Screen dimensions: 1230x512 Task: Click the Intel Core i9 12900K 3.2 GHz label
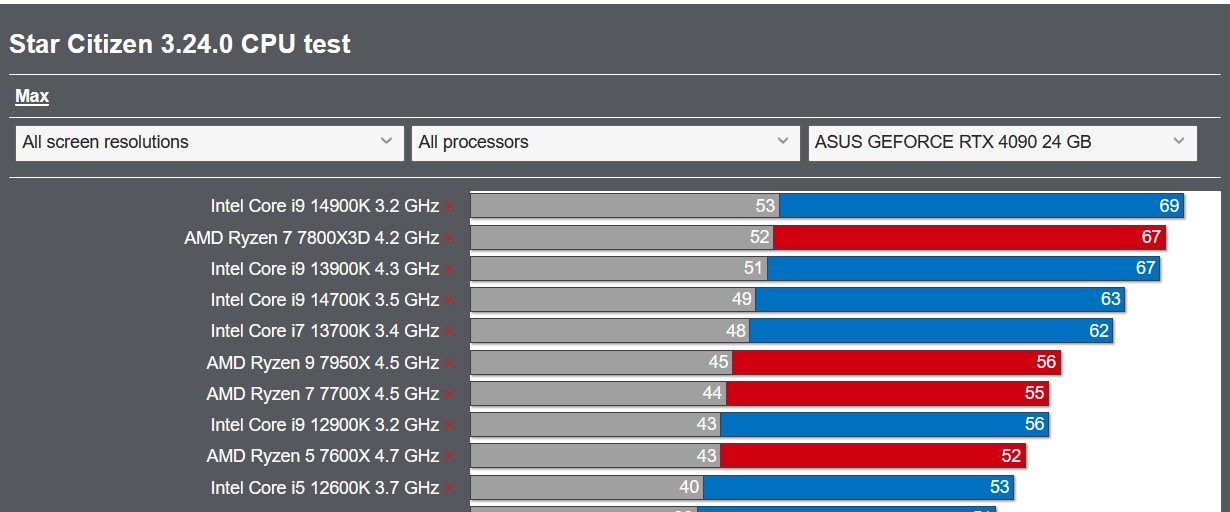(x=325, y=425)
